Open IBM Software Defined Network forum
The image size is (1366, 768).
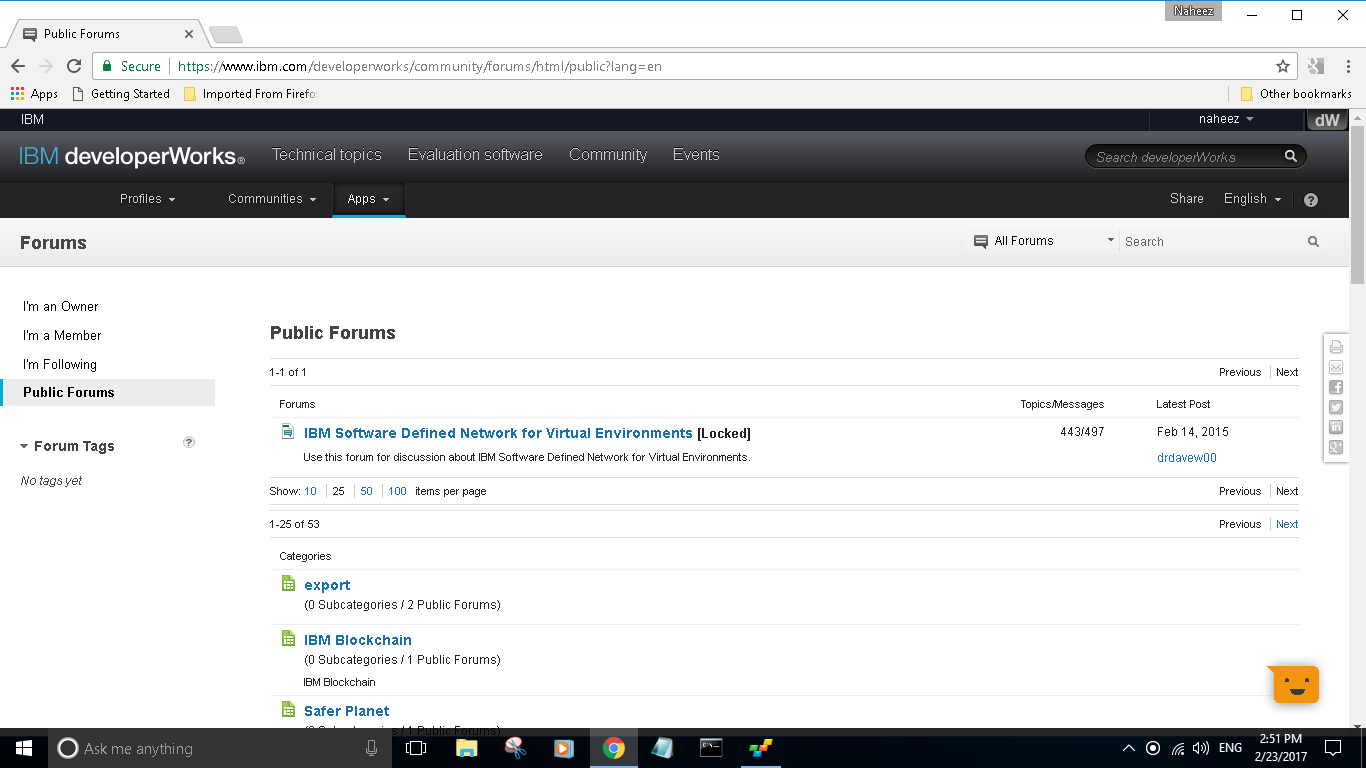pyautogui.click(x=498, y=433)
